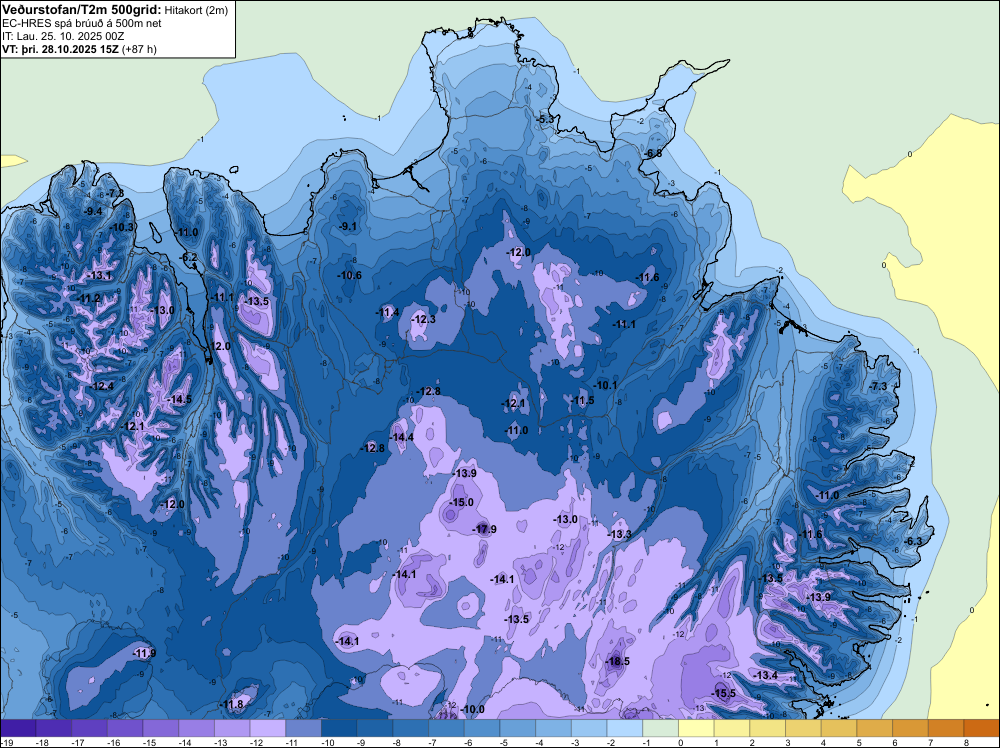Viewport: 1000px width, 748px height.
Task: Click the -15.0 temperature label
Action: (x=461, y=502)
